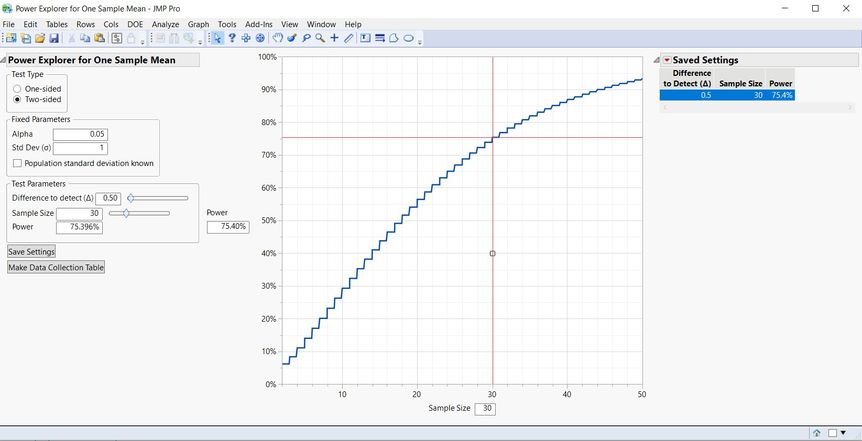862x441 pixels.
Task: Open the Graph menu
Action: tap(198, 24)
